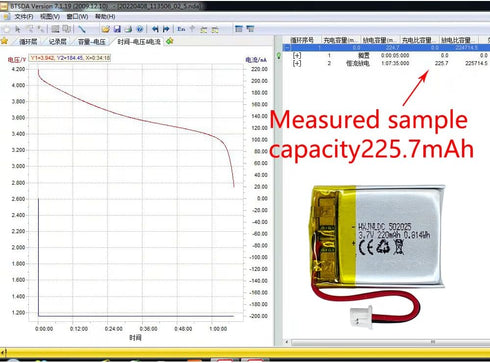
Task: Click the blue forward arrow icon
Action: [x=166, y=29]
